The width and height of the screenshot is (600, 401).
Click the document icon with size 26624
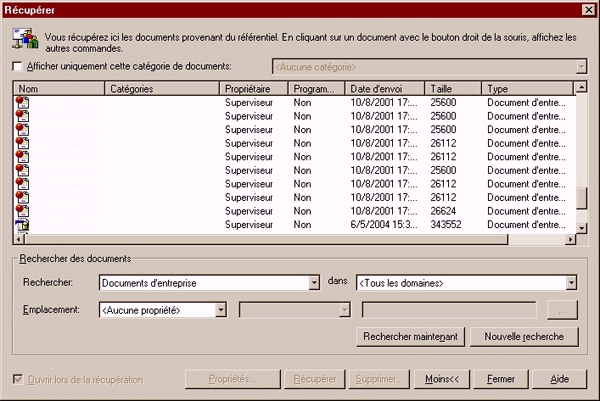(22, 211)
